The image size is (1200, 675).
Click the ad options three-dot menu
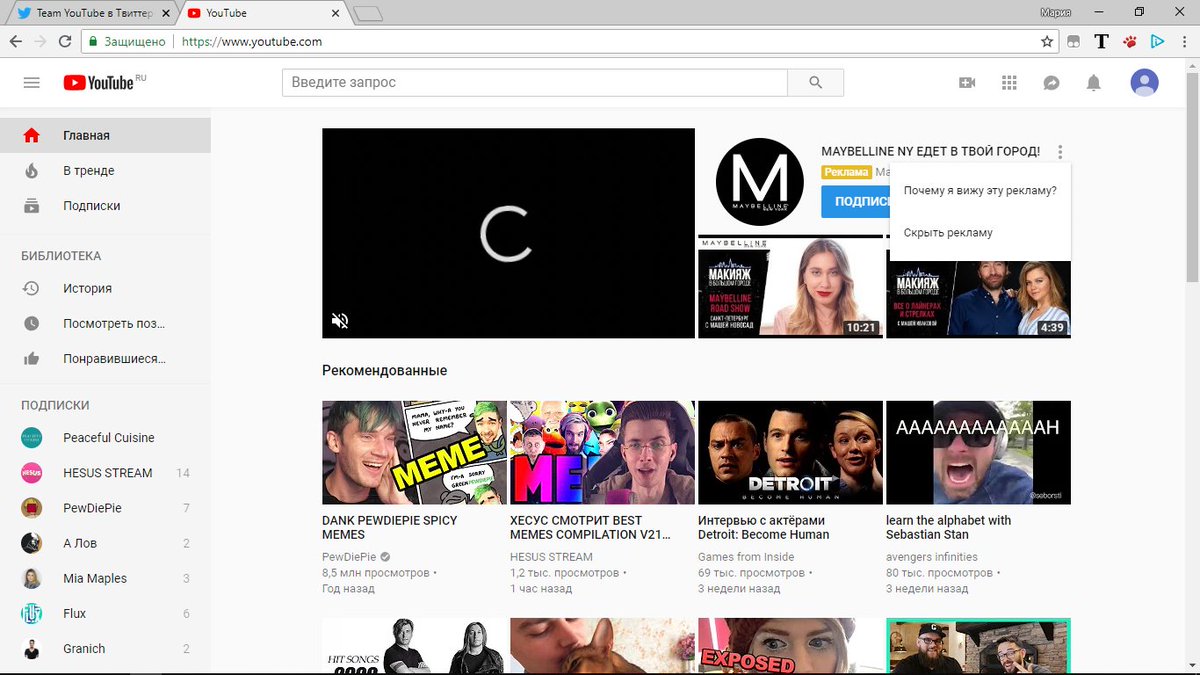(1060, 151)
